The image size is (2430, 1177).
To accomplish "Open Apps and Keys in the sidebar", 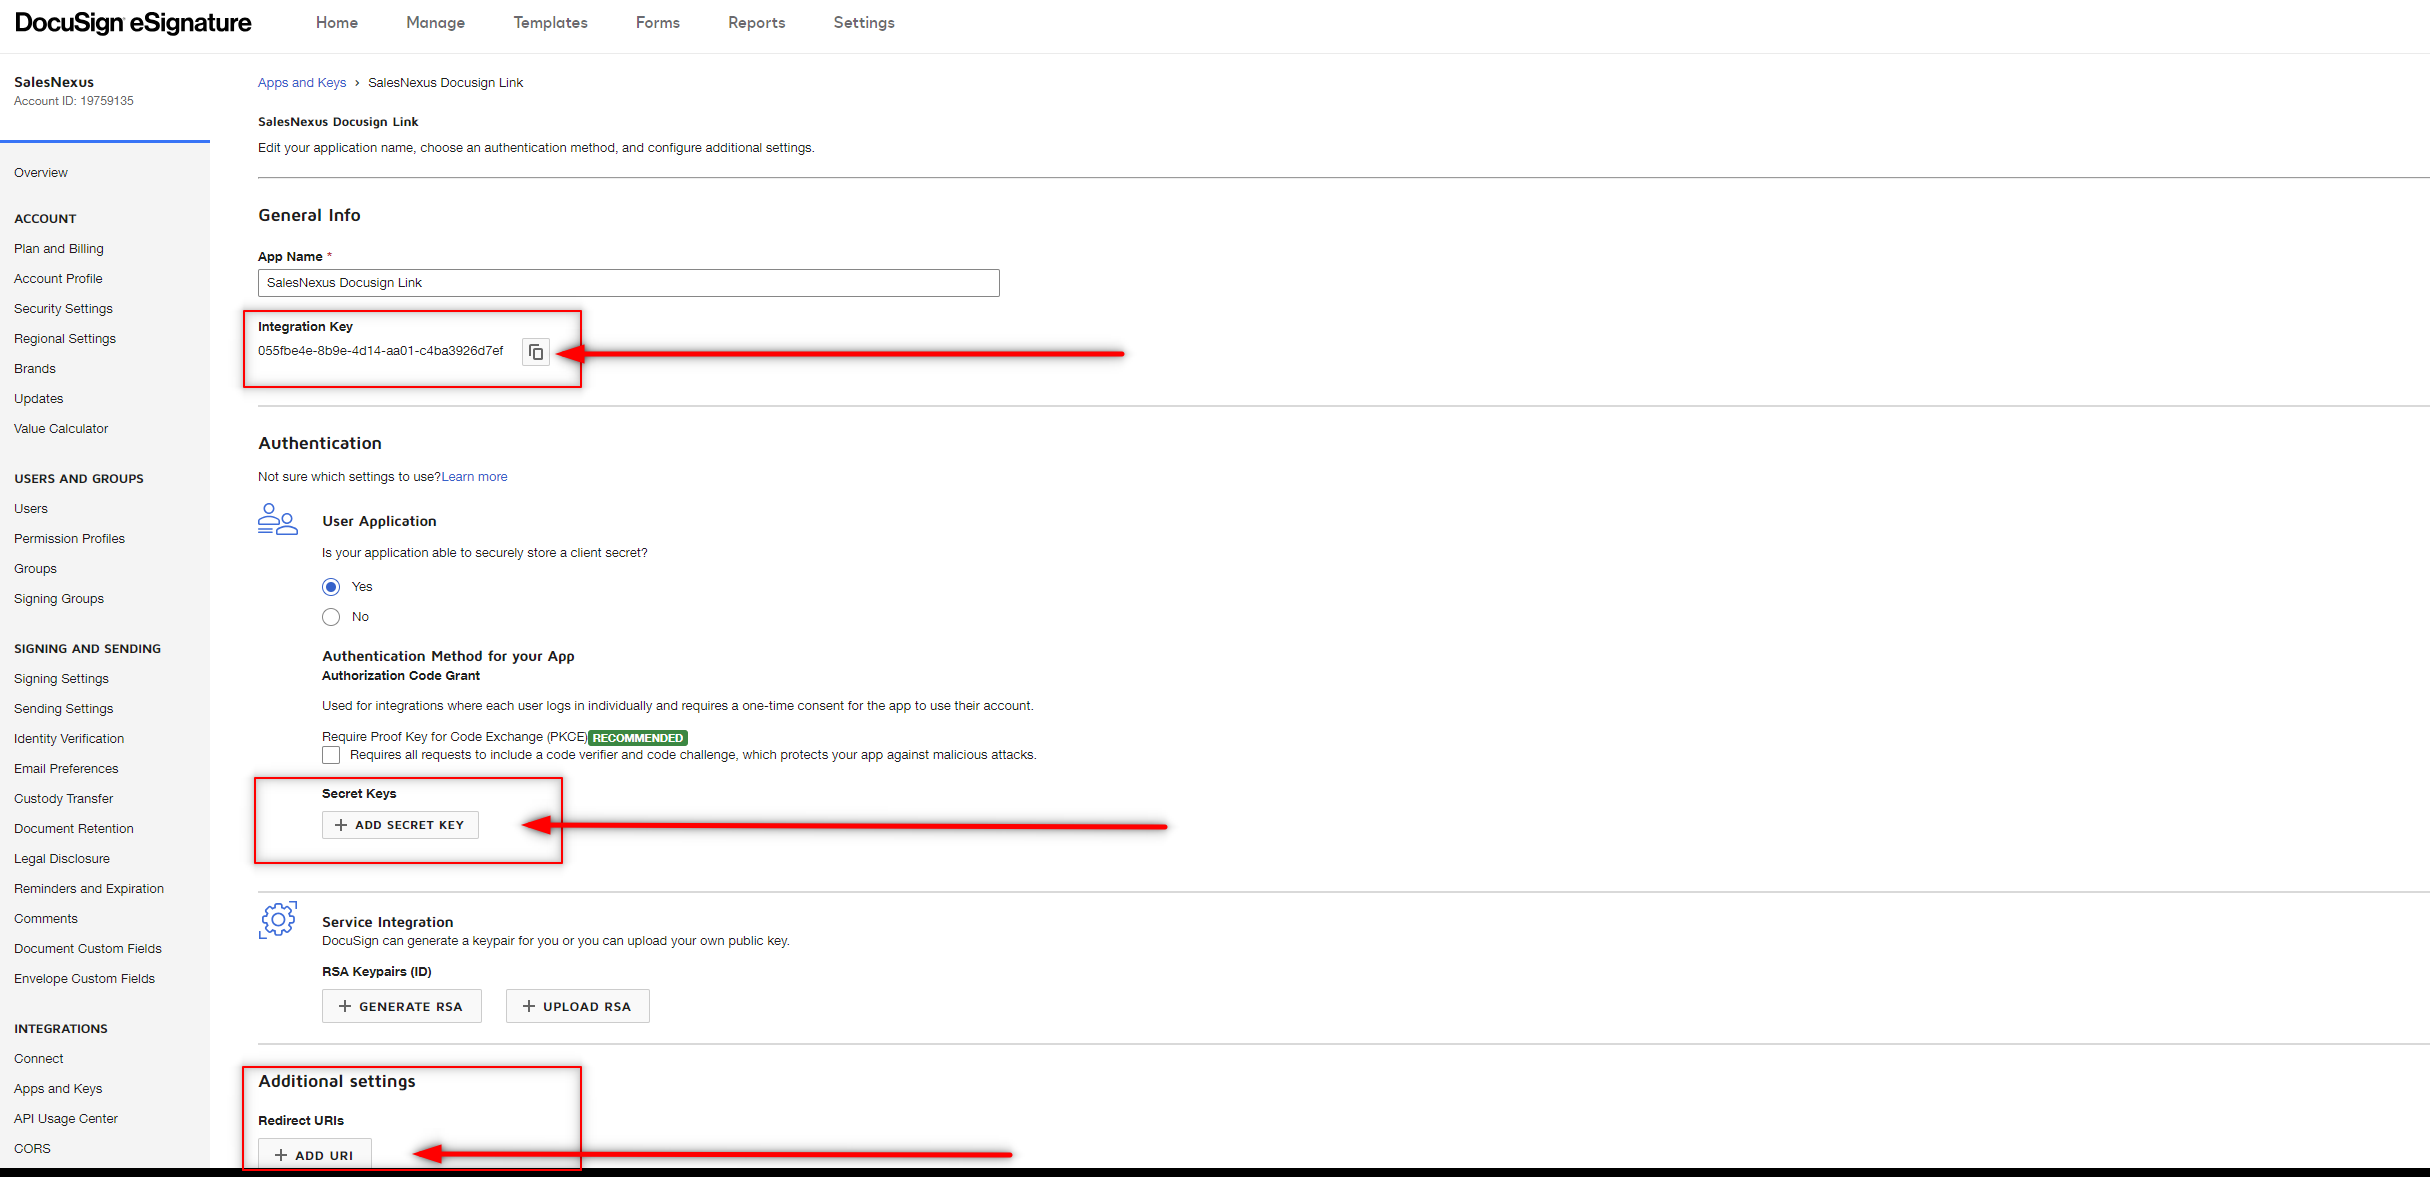I will point(58,1089).
